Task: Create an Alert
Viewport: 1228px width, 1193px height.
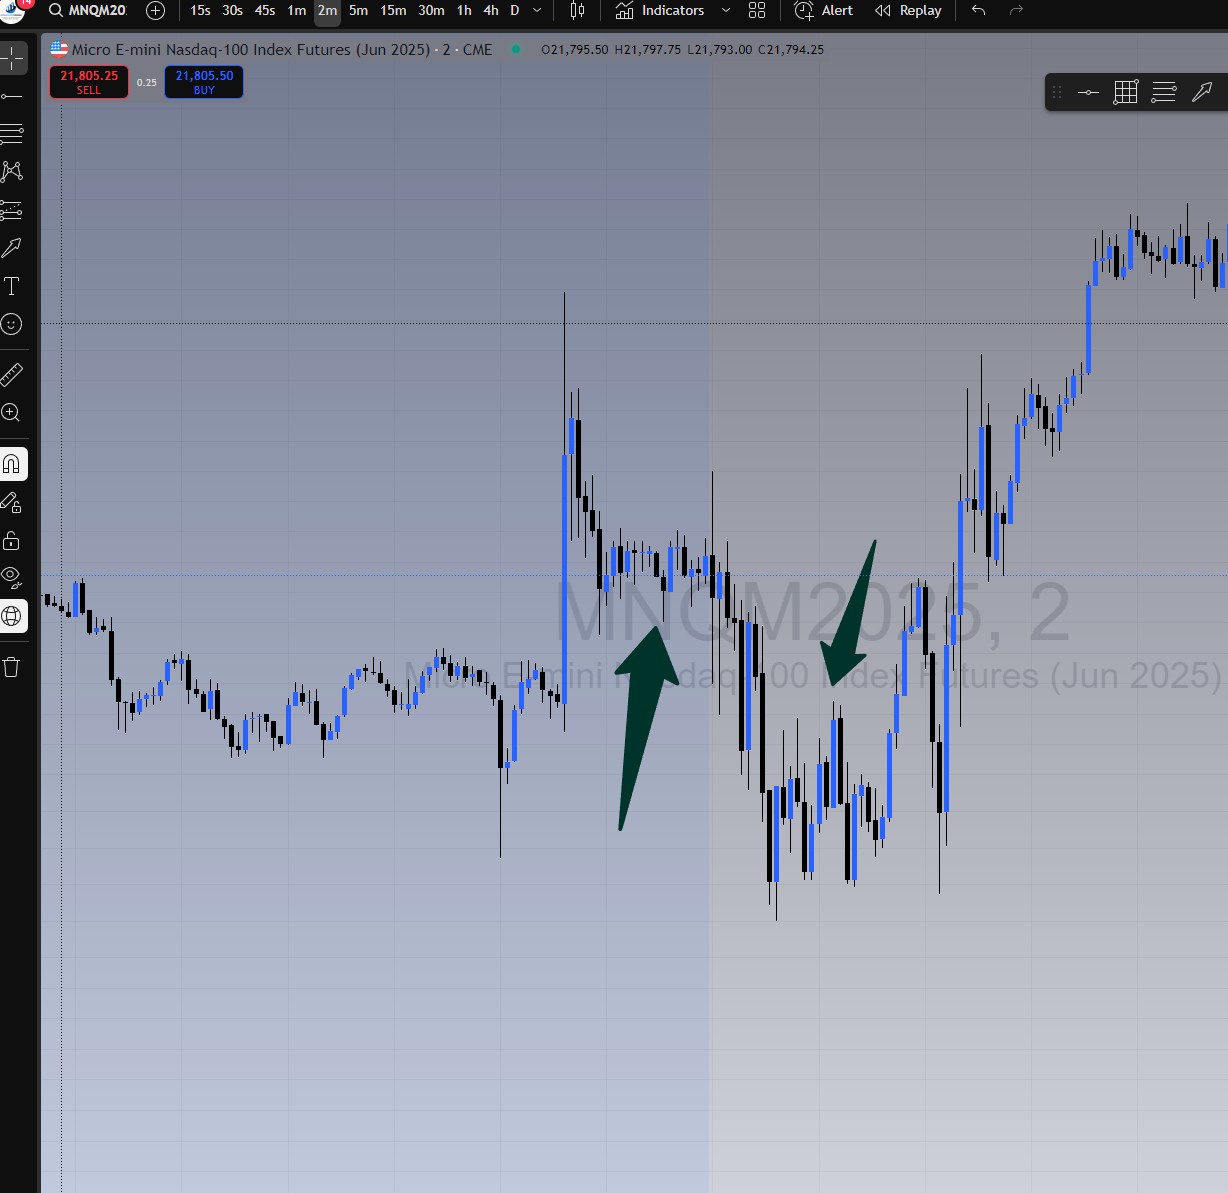Action: coord(823,11)
